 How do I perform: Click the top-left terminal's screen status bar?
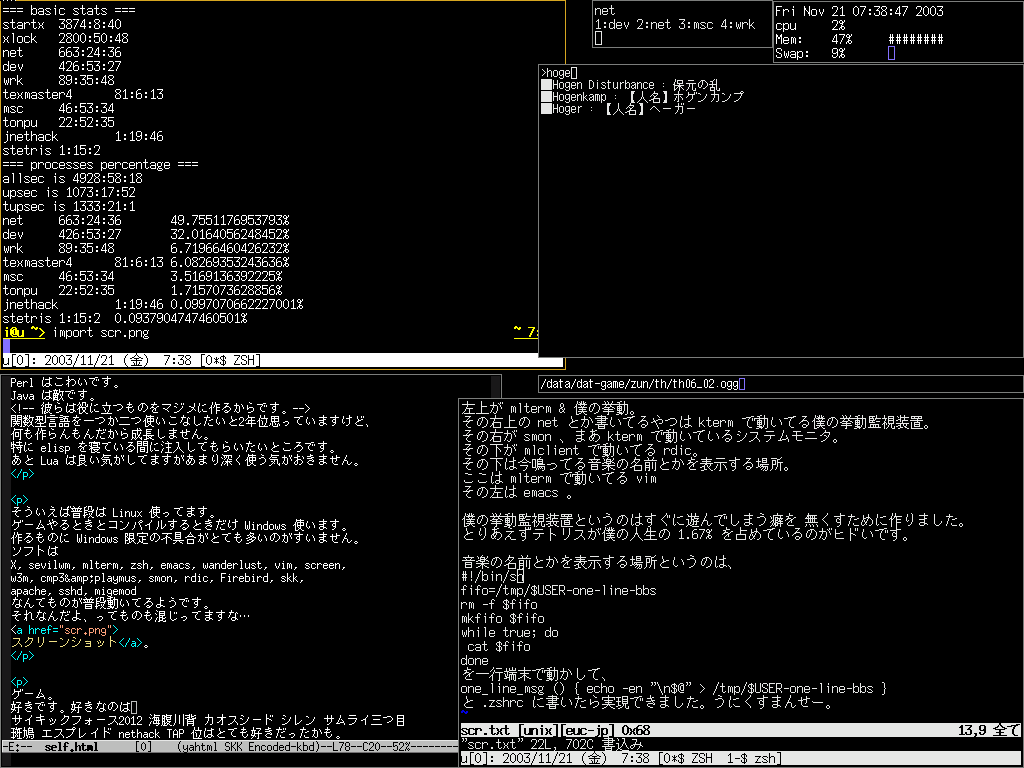pos(283,360)
